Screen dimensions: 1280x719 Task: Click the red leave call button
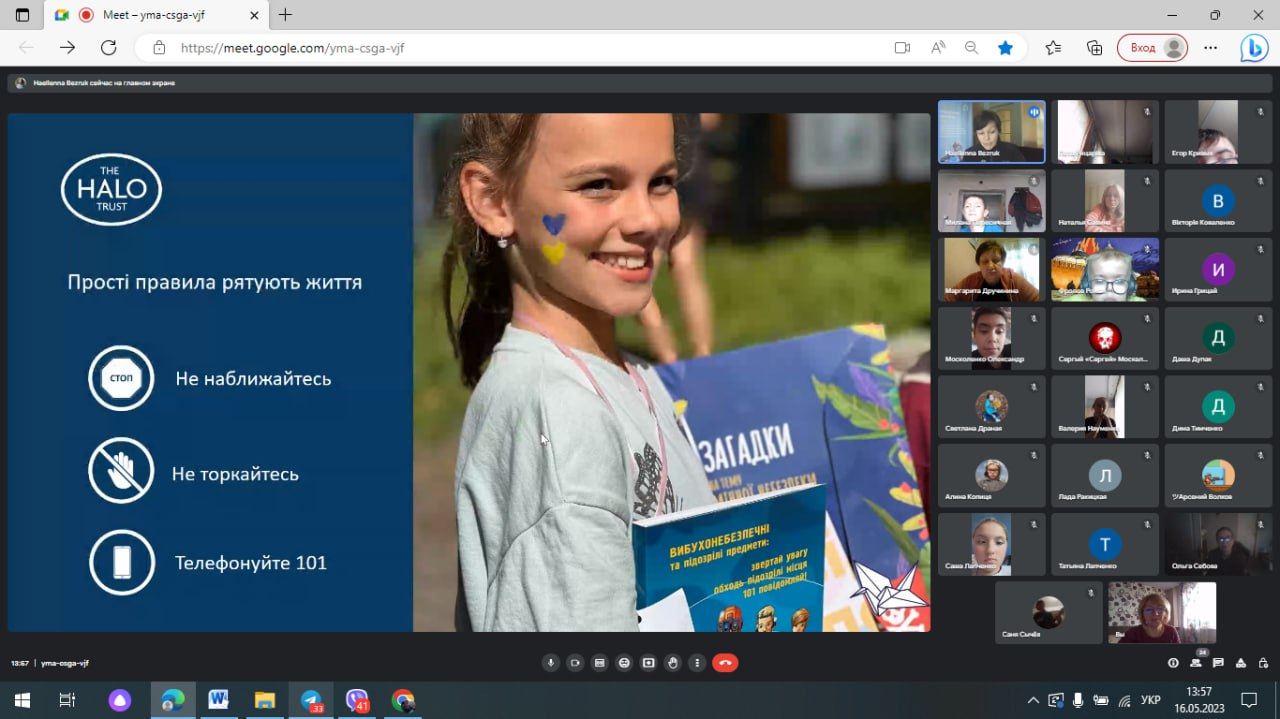725,663
